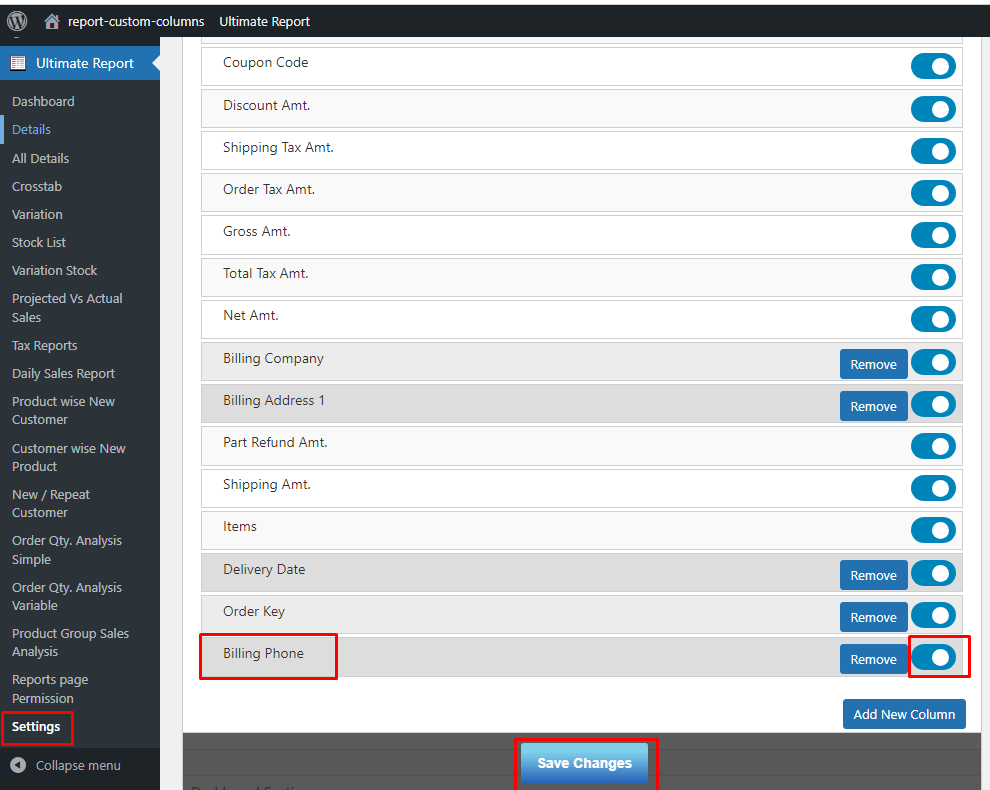Disable the Items column switch

(x=933, y=530)
